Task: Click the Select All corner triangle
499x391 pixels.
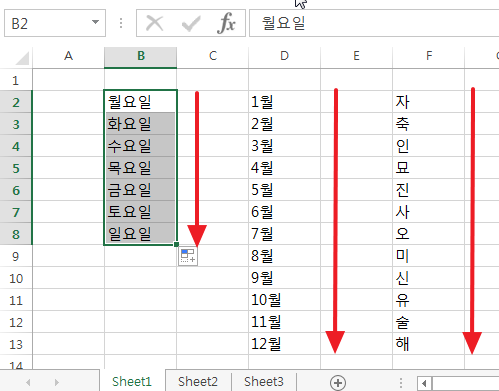Action: point(22,58)
